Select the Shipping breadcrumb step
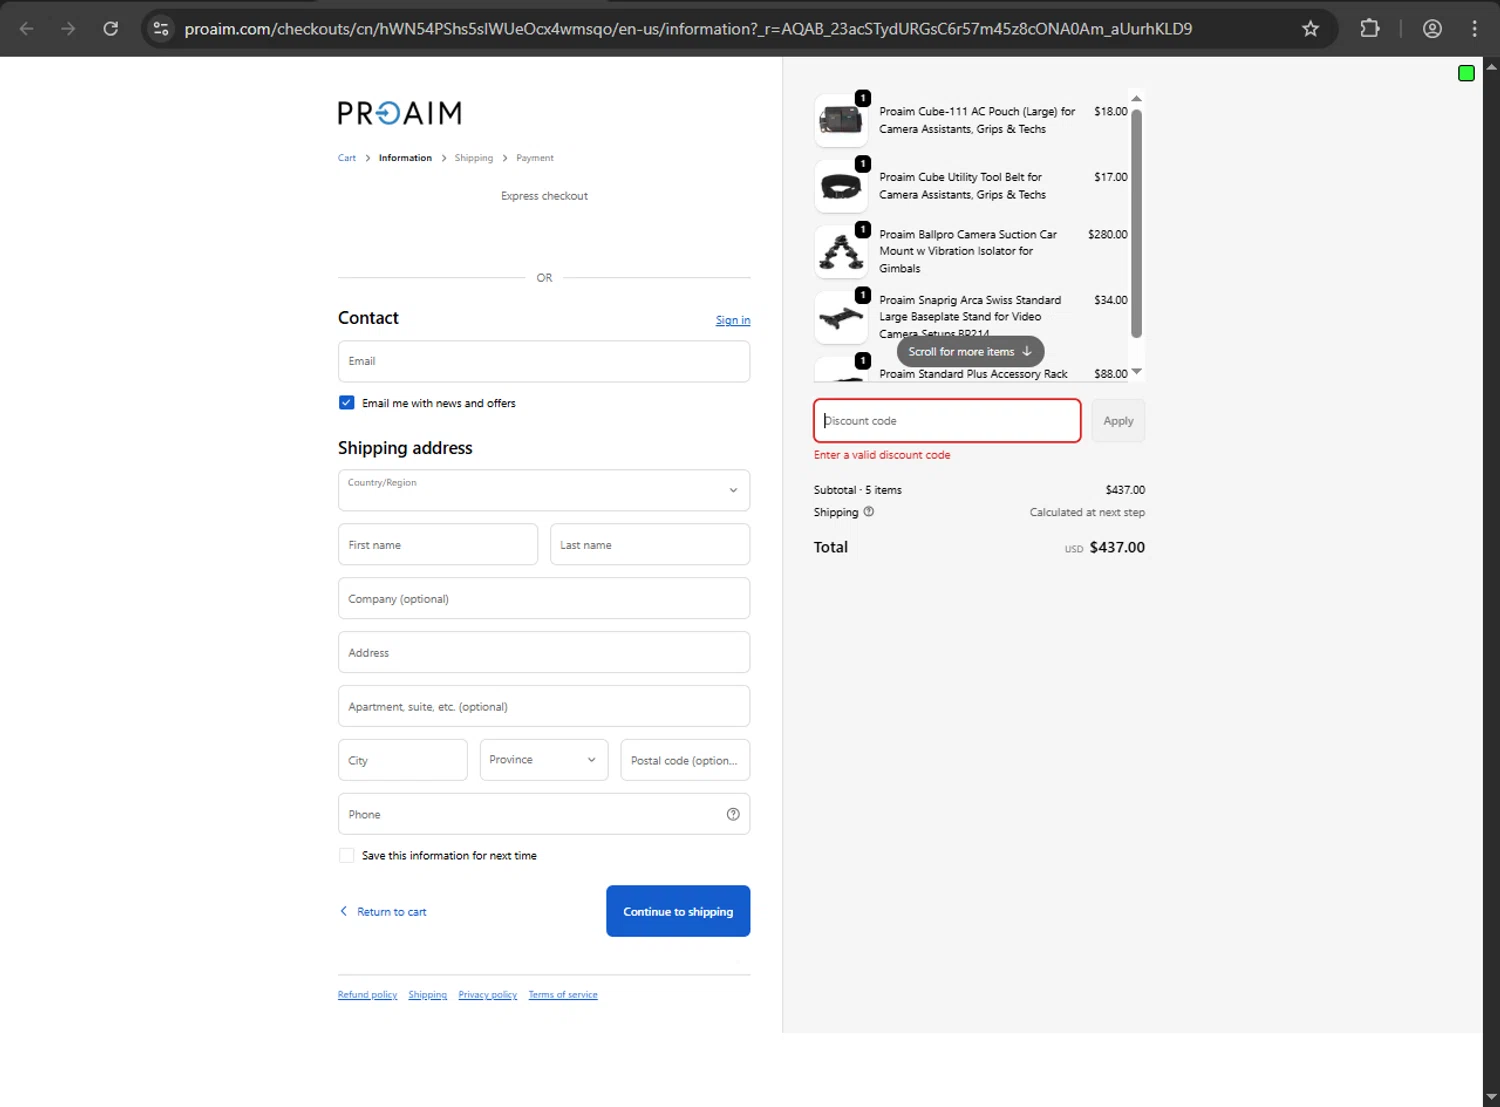Viewport: 1500px width, 1107px height. pos(474,158)
